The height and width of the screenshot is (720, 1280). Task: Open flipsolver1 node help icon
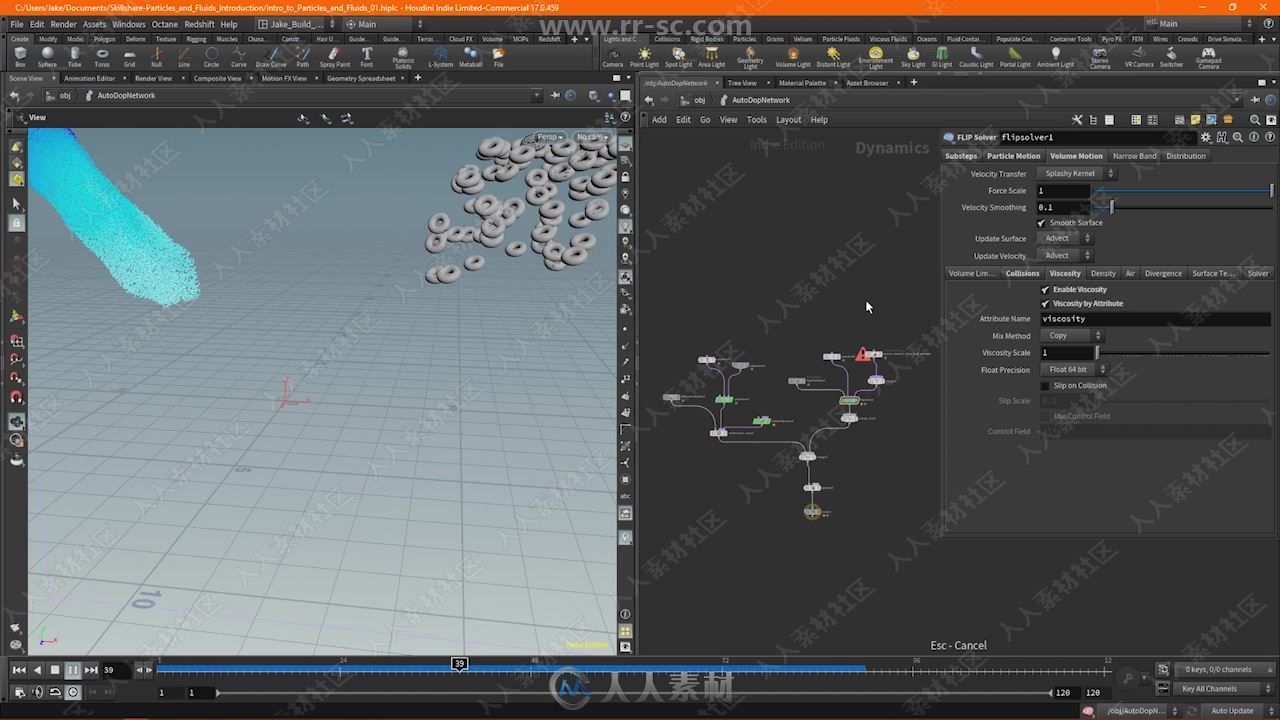point(1268,137)
